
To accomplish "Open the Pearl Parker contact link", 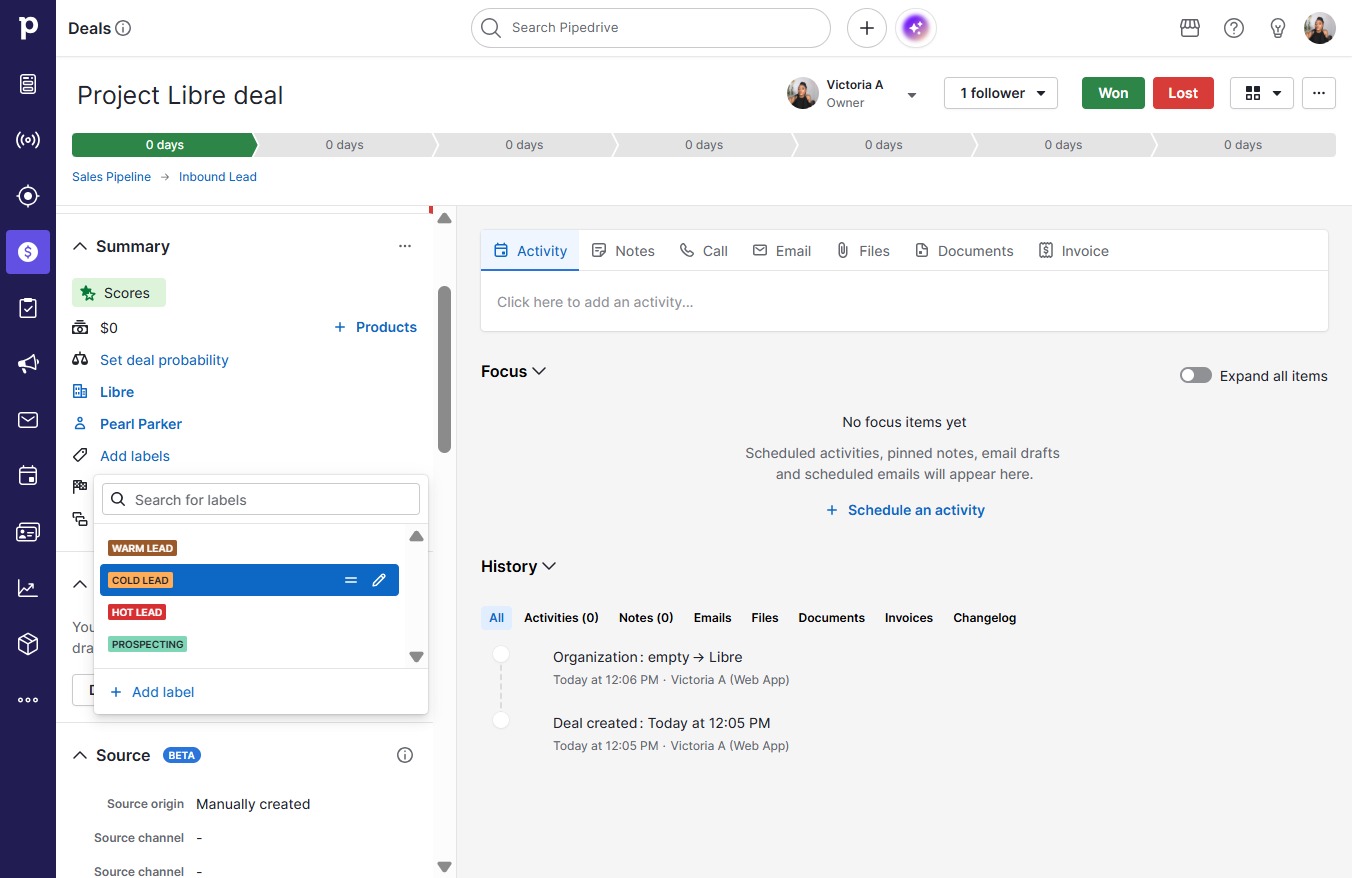I will 141,424.
